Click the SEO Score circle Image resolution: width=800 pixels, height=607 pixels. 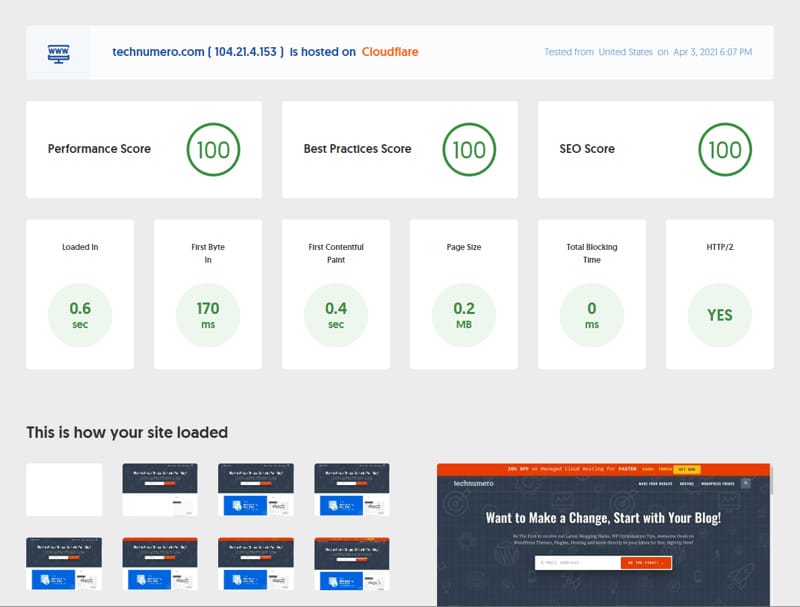point(722,148)
